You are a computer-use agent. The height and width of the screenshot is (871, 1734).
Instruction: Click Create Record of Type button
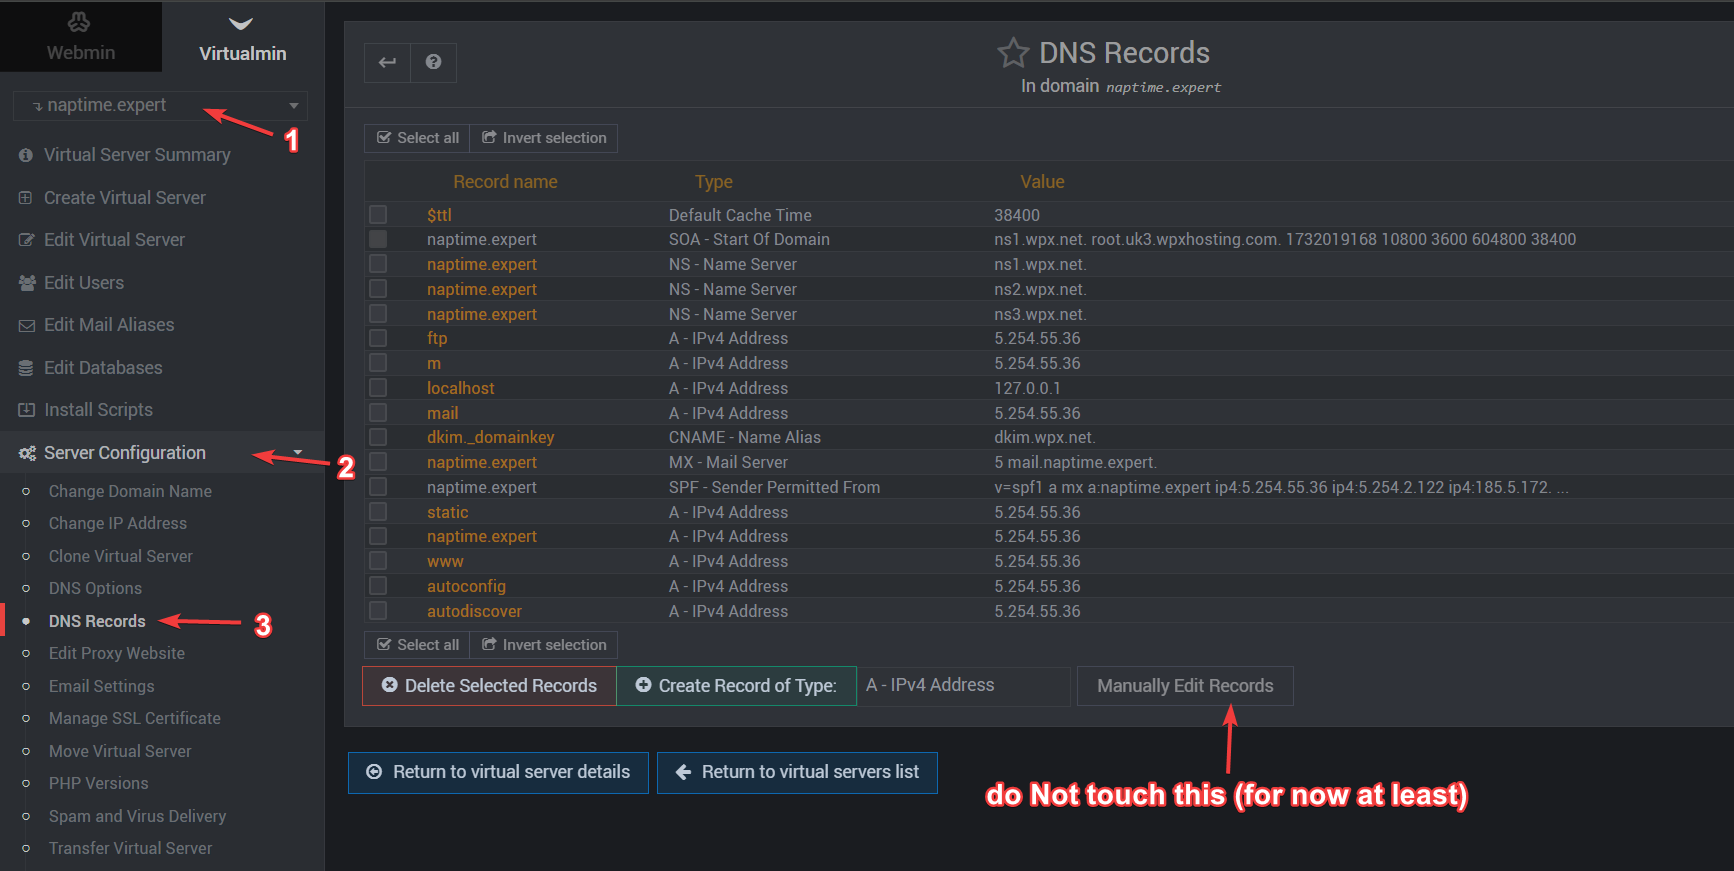coord(737,686)
